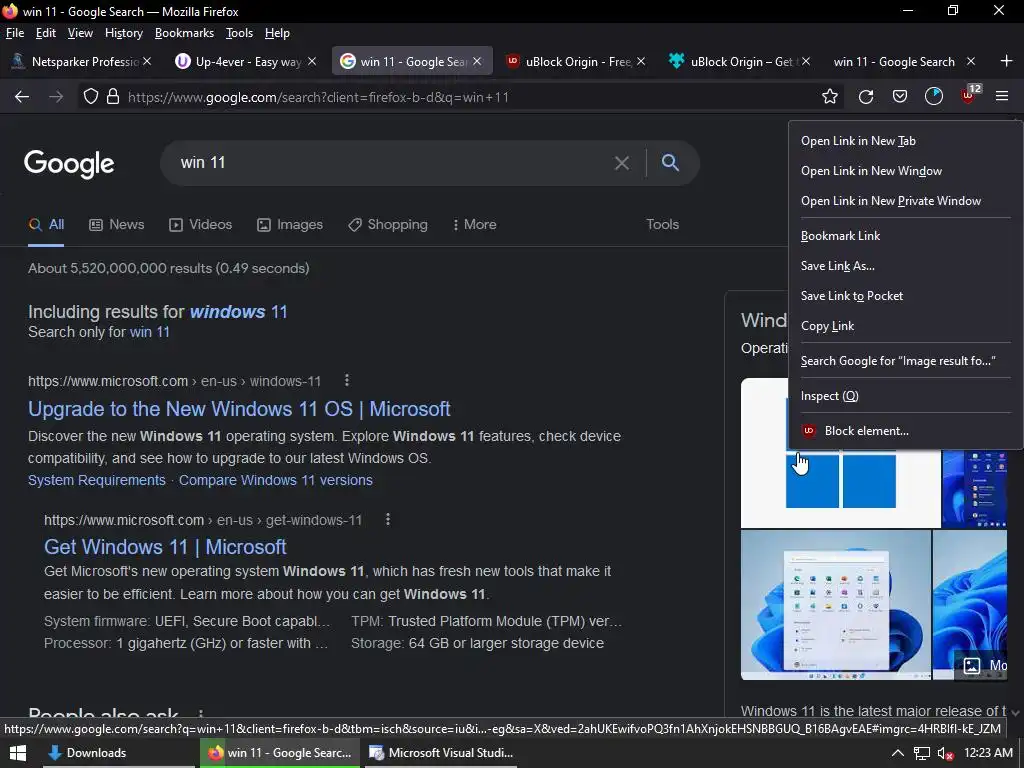Select Save Link to Pocket
This screenshot has height=768, width=1024.
tap(905, 296)
